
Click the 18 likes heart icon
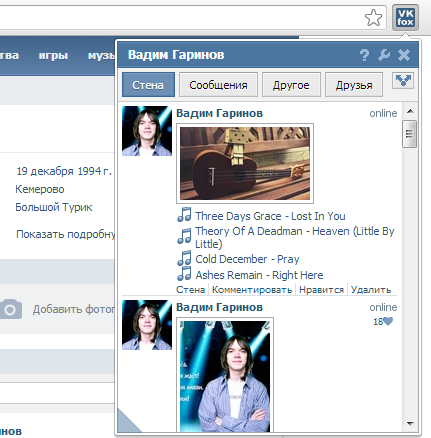(388, 321)
